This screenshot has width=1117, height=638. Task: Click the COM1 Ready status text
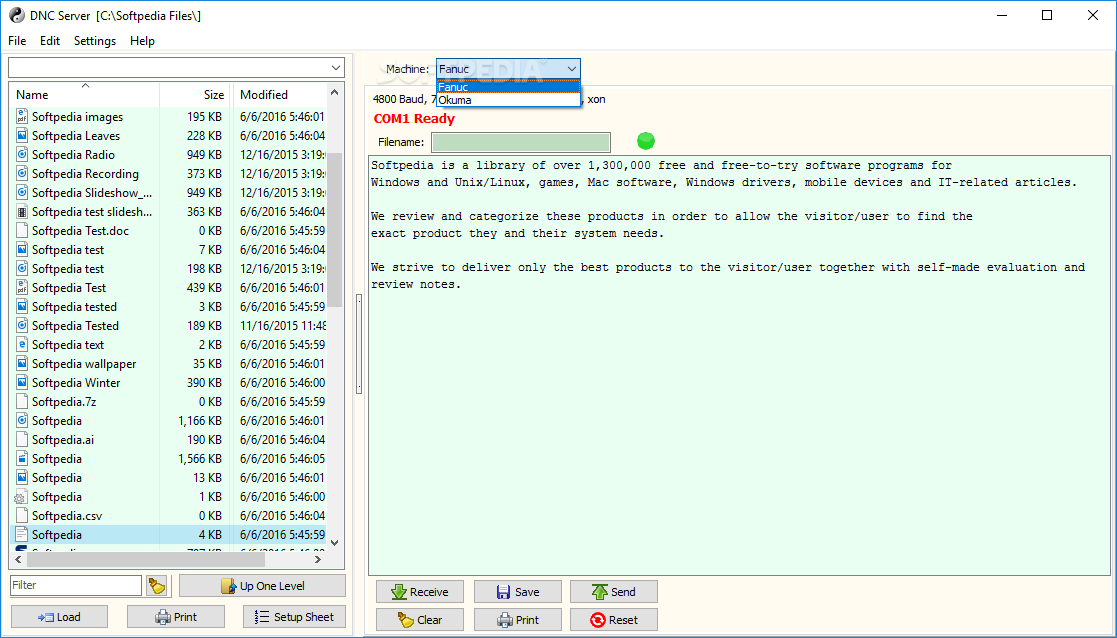414,119
